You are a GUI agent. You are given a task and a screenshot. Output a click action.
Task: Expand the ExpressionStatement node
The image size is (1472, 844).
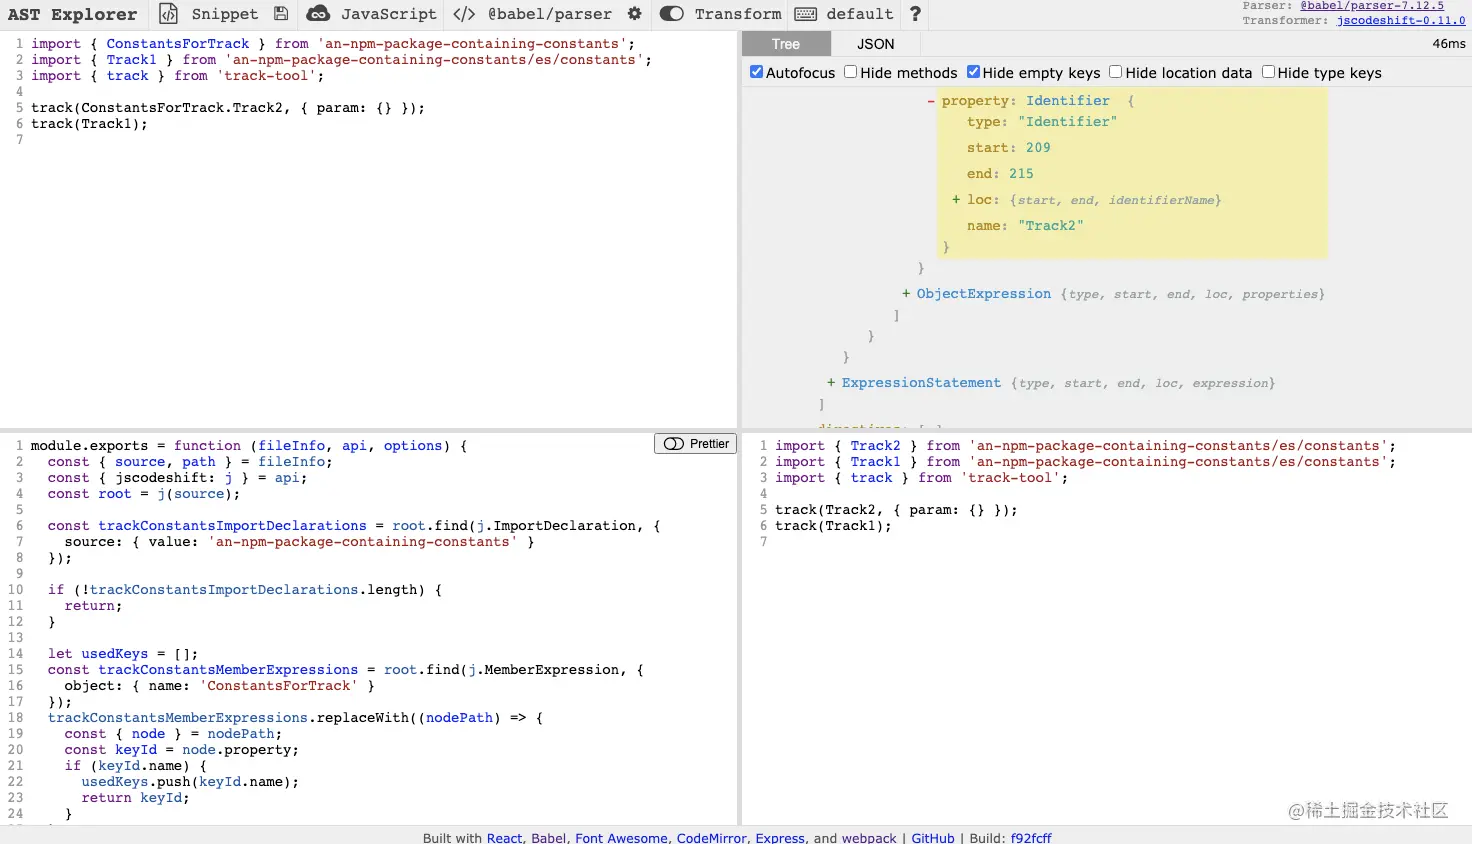tap(831, 383)
